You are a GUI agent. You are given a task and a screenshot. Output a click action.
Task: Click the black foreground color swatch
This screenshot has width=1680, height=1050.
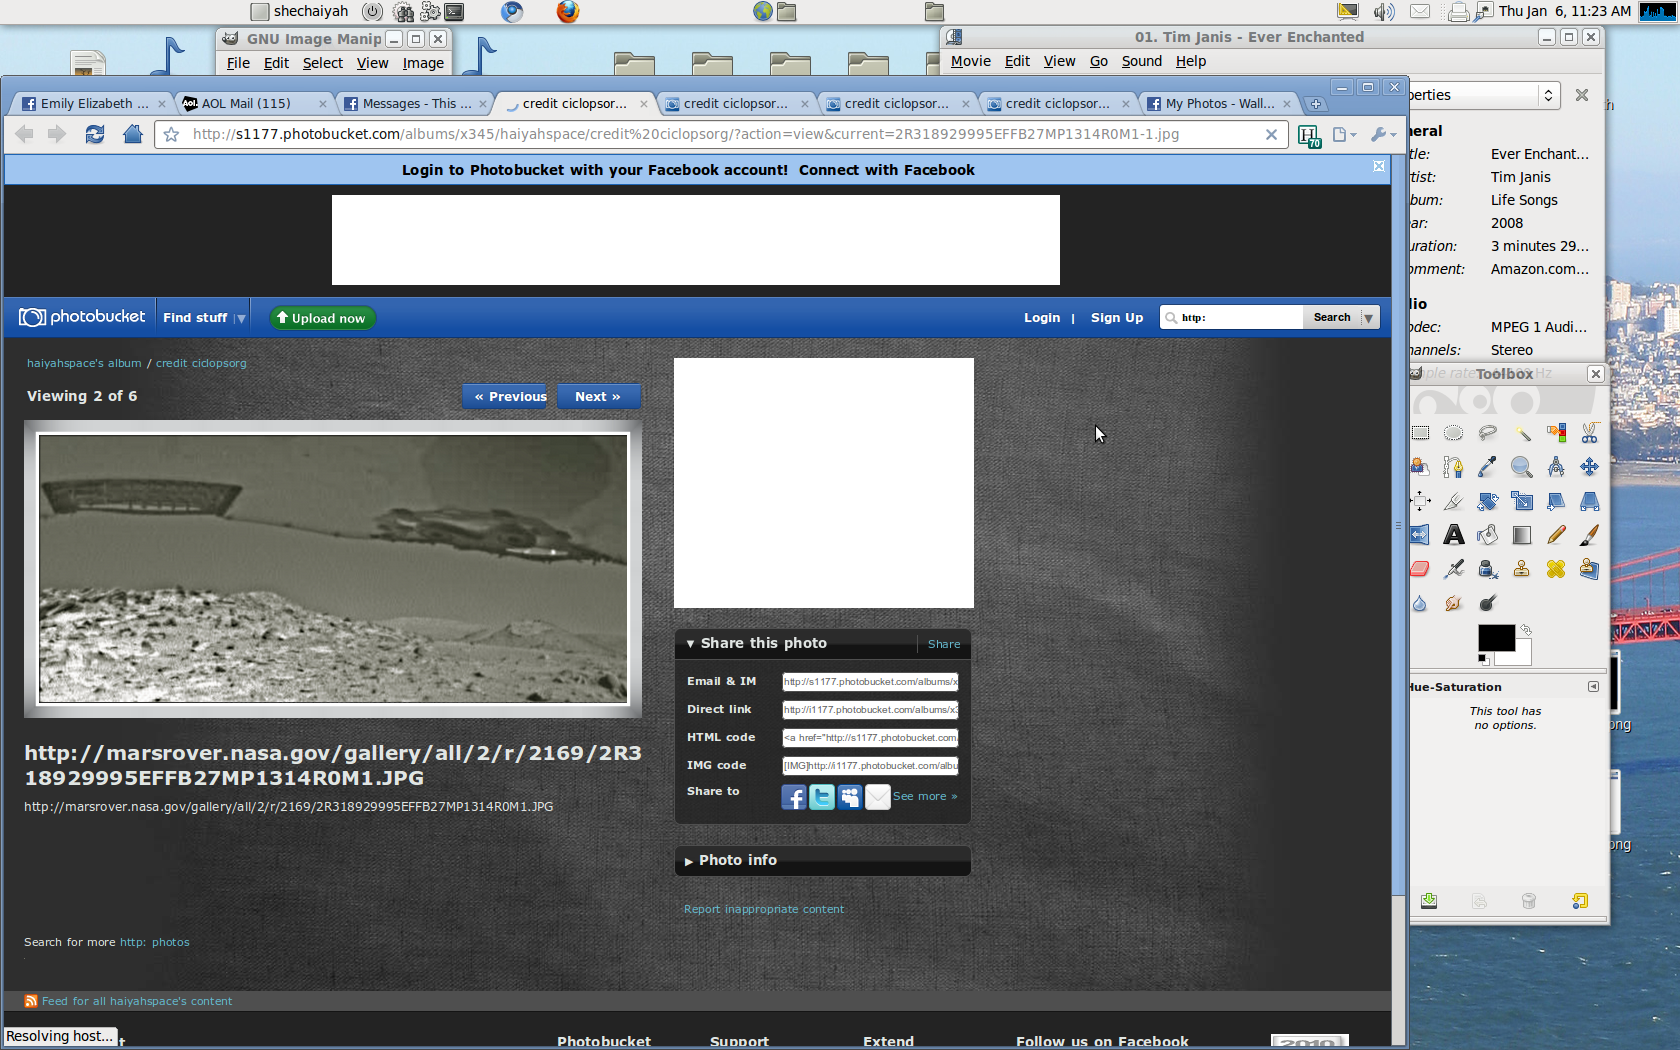coord(1496,638)
